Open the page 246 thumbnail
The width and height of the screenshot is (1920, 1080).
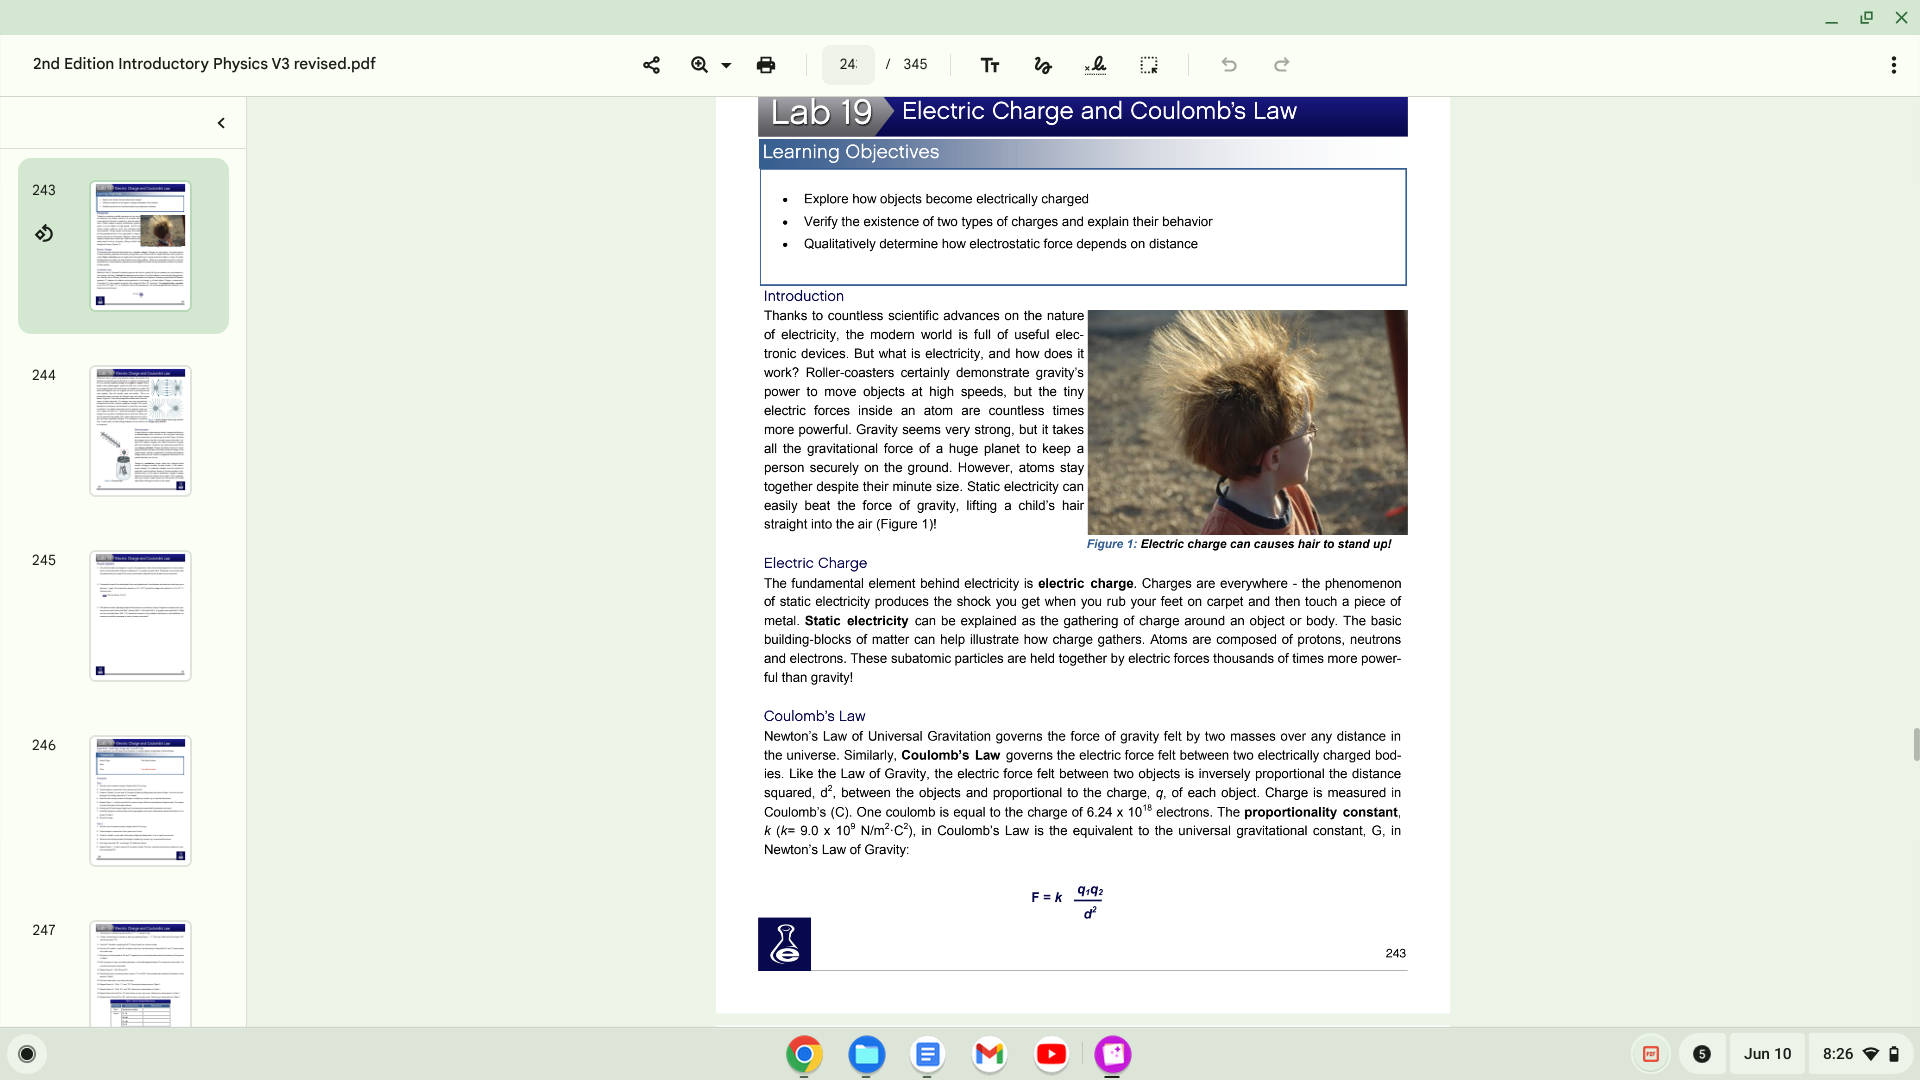pyautogui.click(x=140, y=801)
